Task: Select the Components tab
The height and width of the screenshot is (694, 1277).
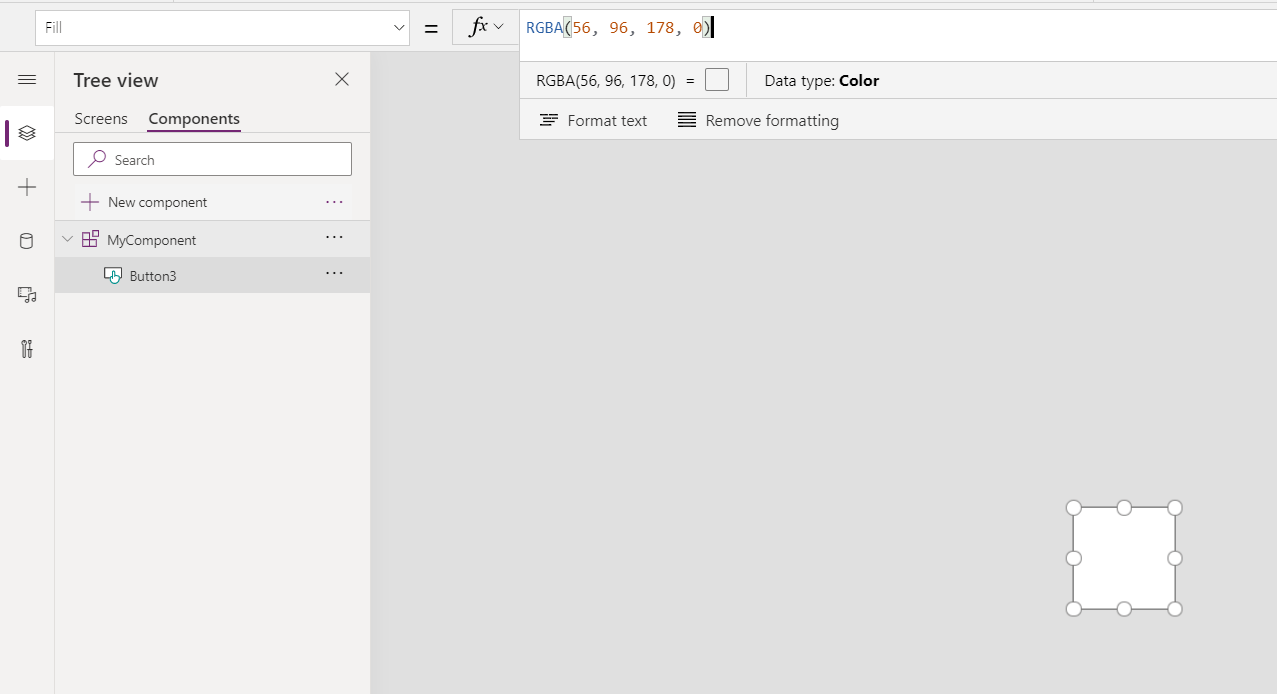Action: pos(193,118)
